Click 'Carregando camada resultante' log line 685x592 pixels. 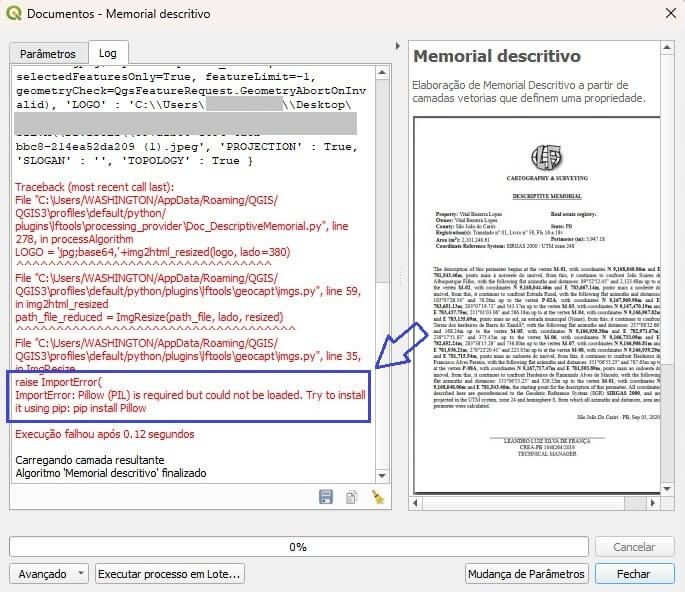tap(90, 460)
